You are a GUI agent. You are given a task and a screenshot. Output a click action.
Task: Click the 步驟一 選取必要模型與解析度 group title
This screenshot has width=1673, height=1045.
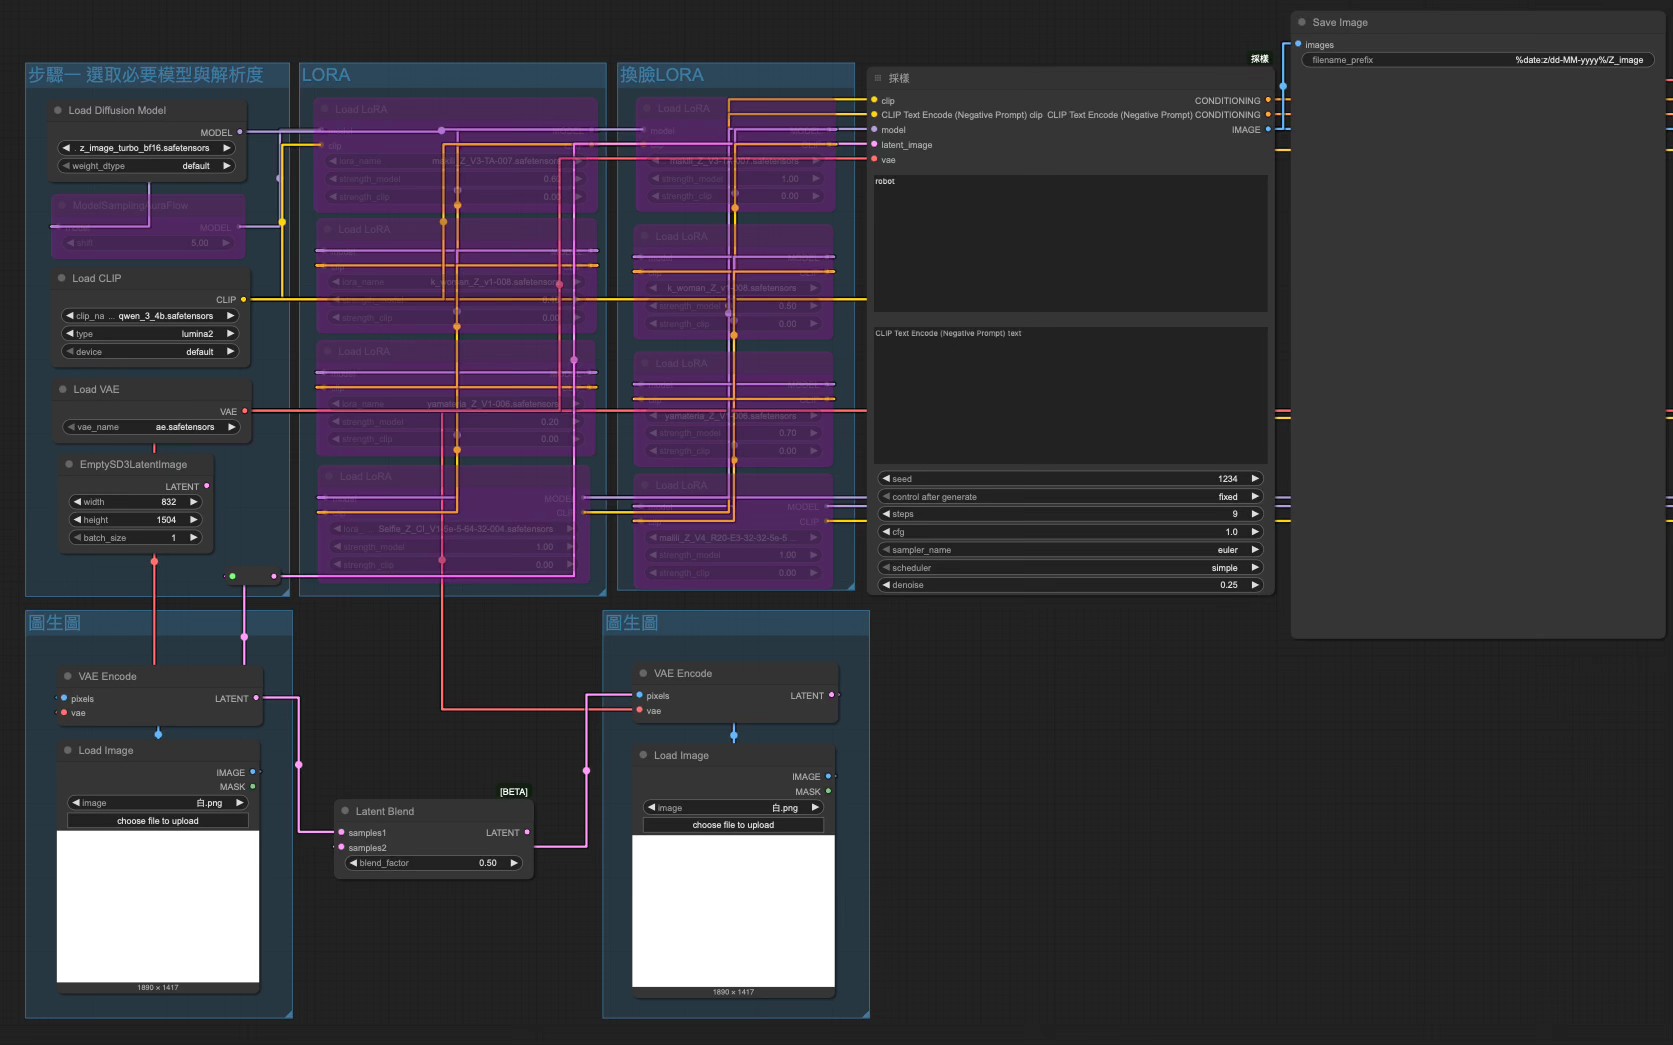145,75
